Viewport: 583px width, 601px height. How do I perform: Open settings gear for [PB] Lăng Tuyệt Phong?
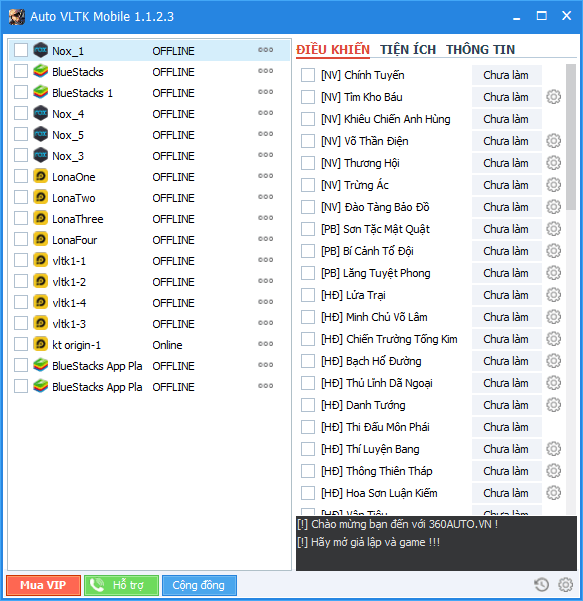[553, 273]
